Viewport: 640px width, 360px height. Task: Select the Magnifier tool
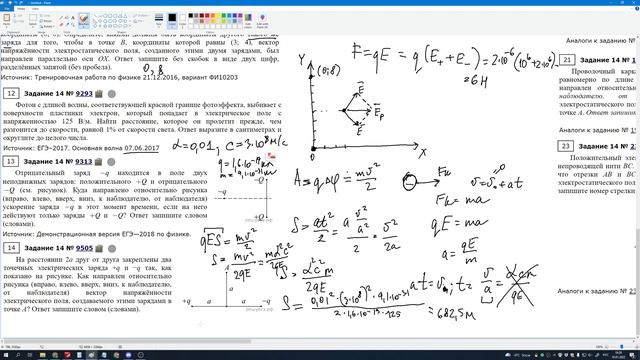click(73, 24)
